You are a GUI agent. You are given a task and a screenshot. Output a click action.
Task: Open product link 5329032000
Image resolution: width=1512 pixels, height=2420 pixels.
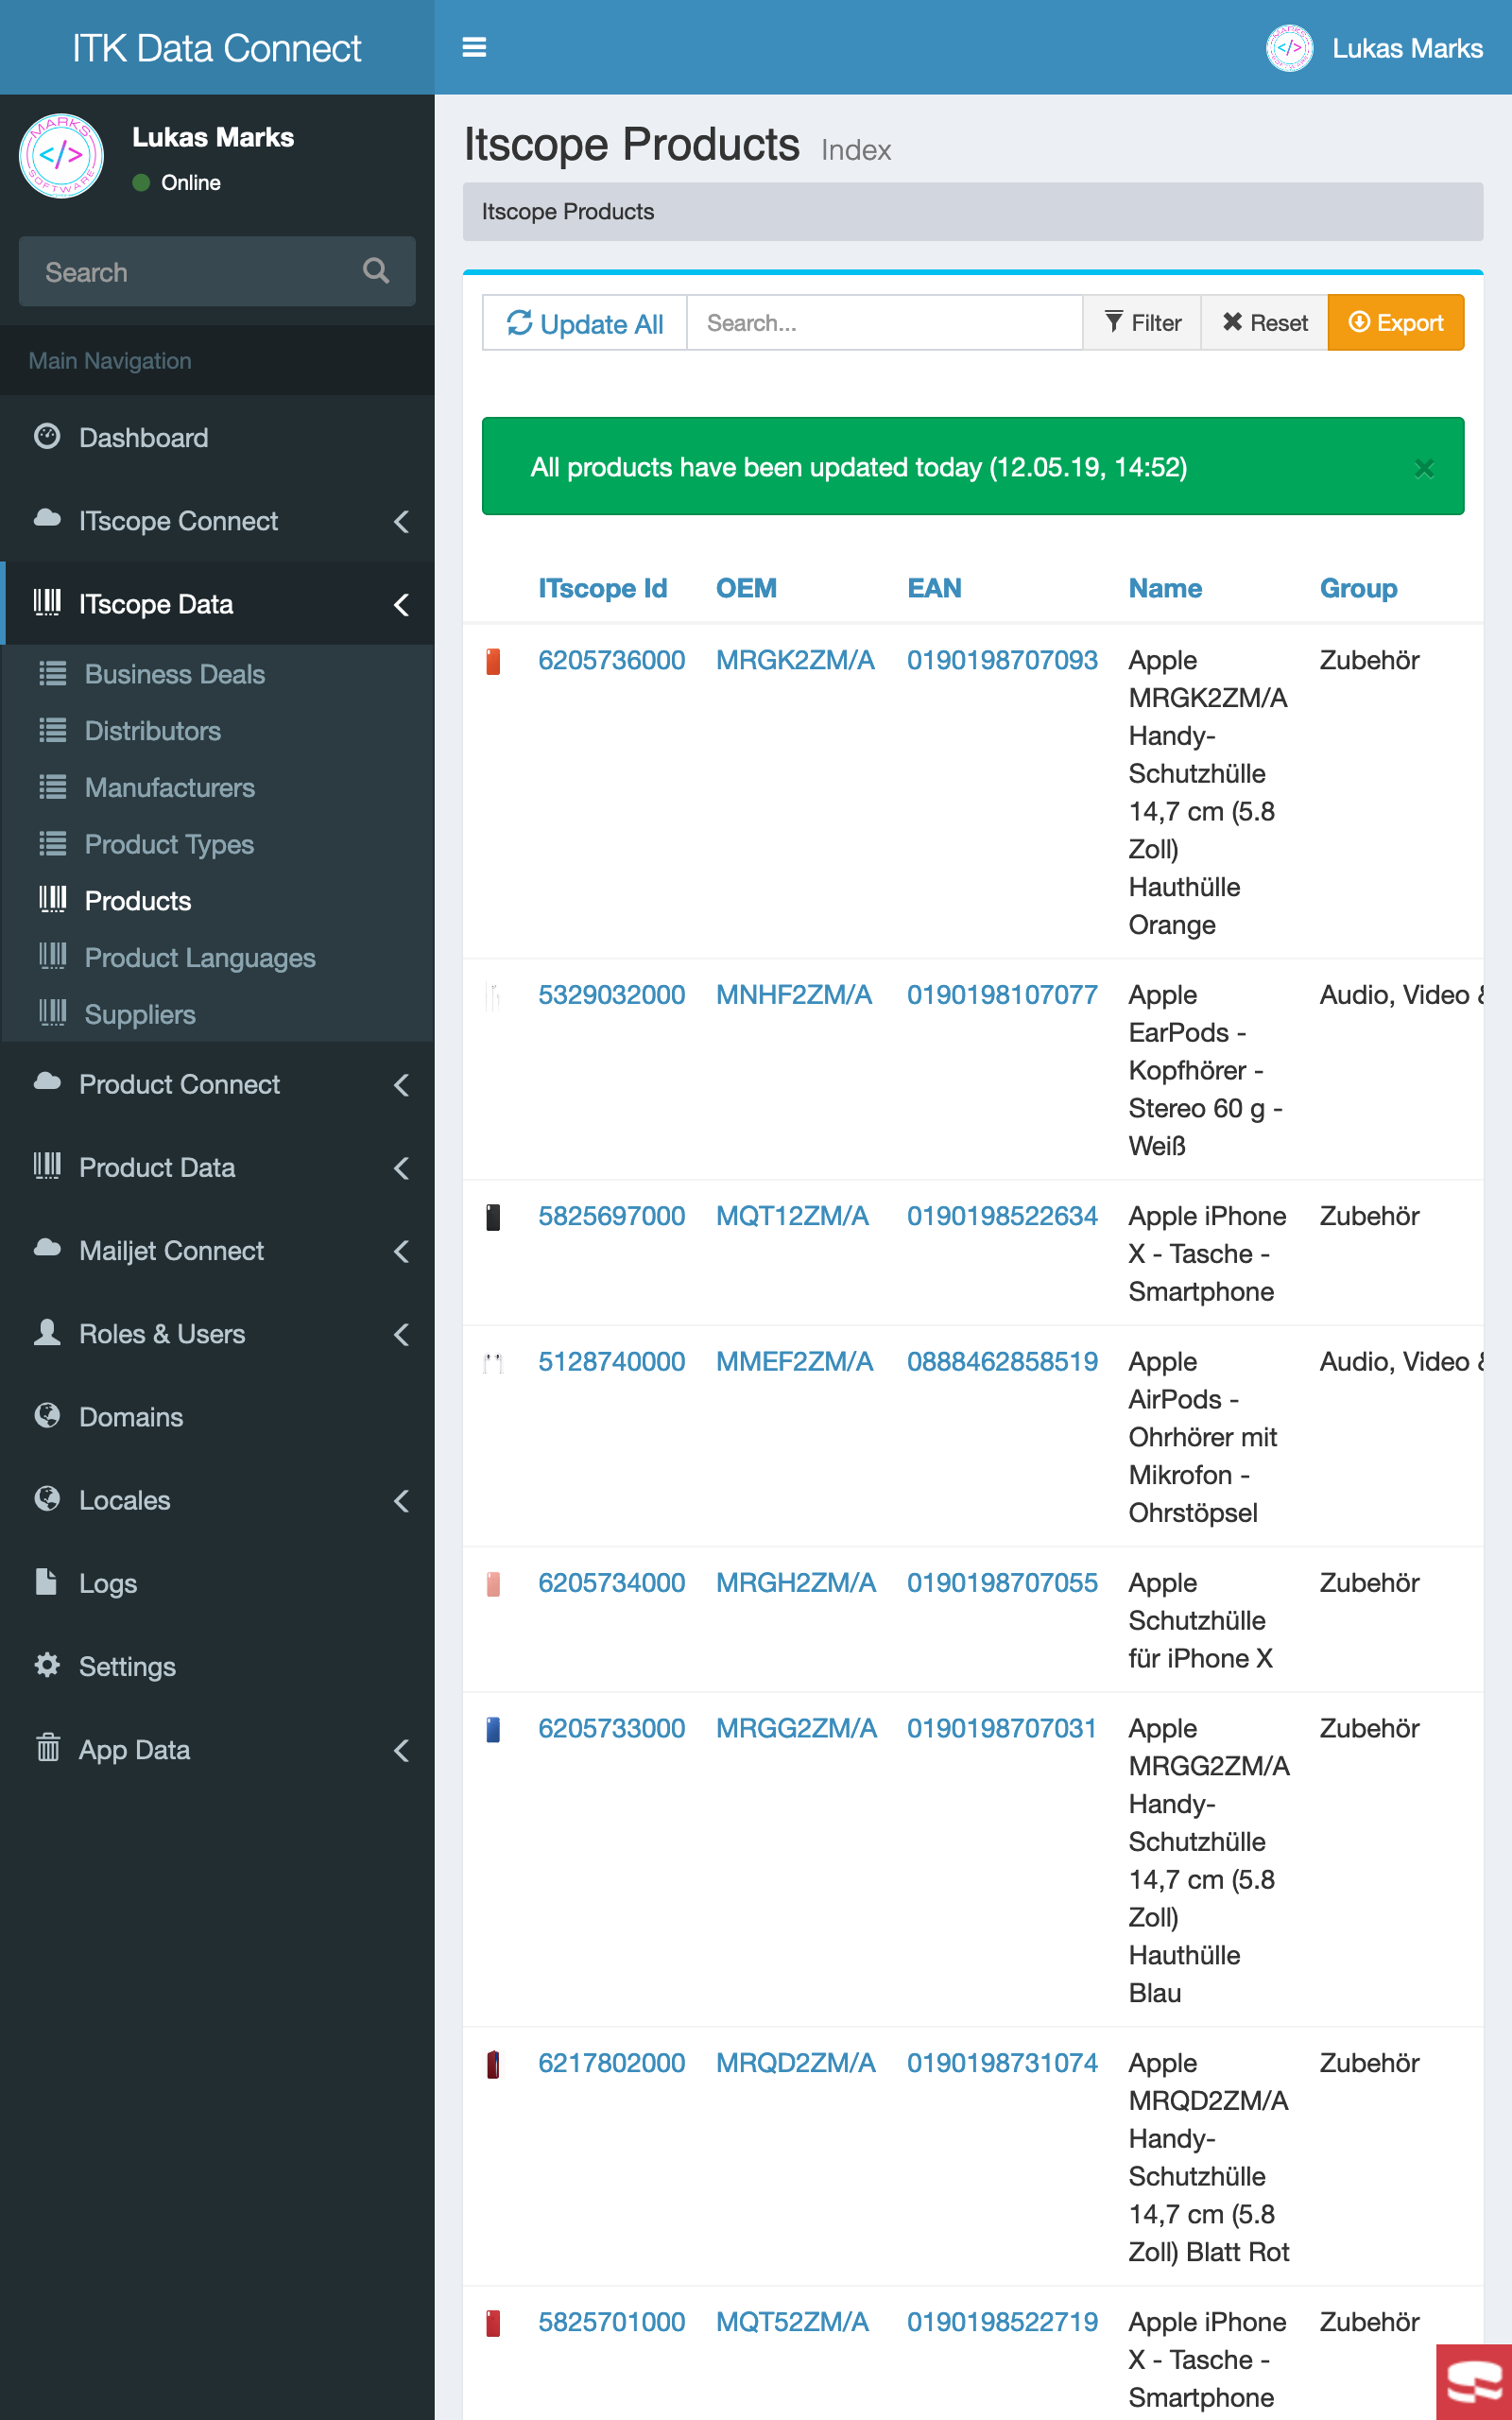click(611, 995)
